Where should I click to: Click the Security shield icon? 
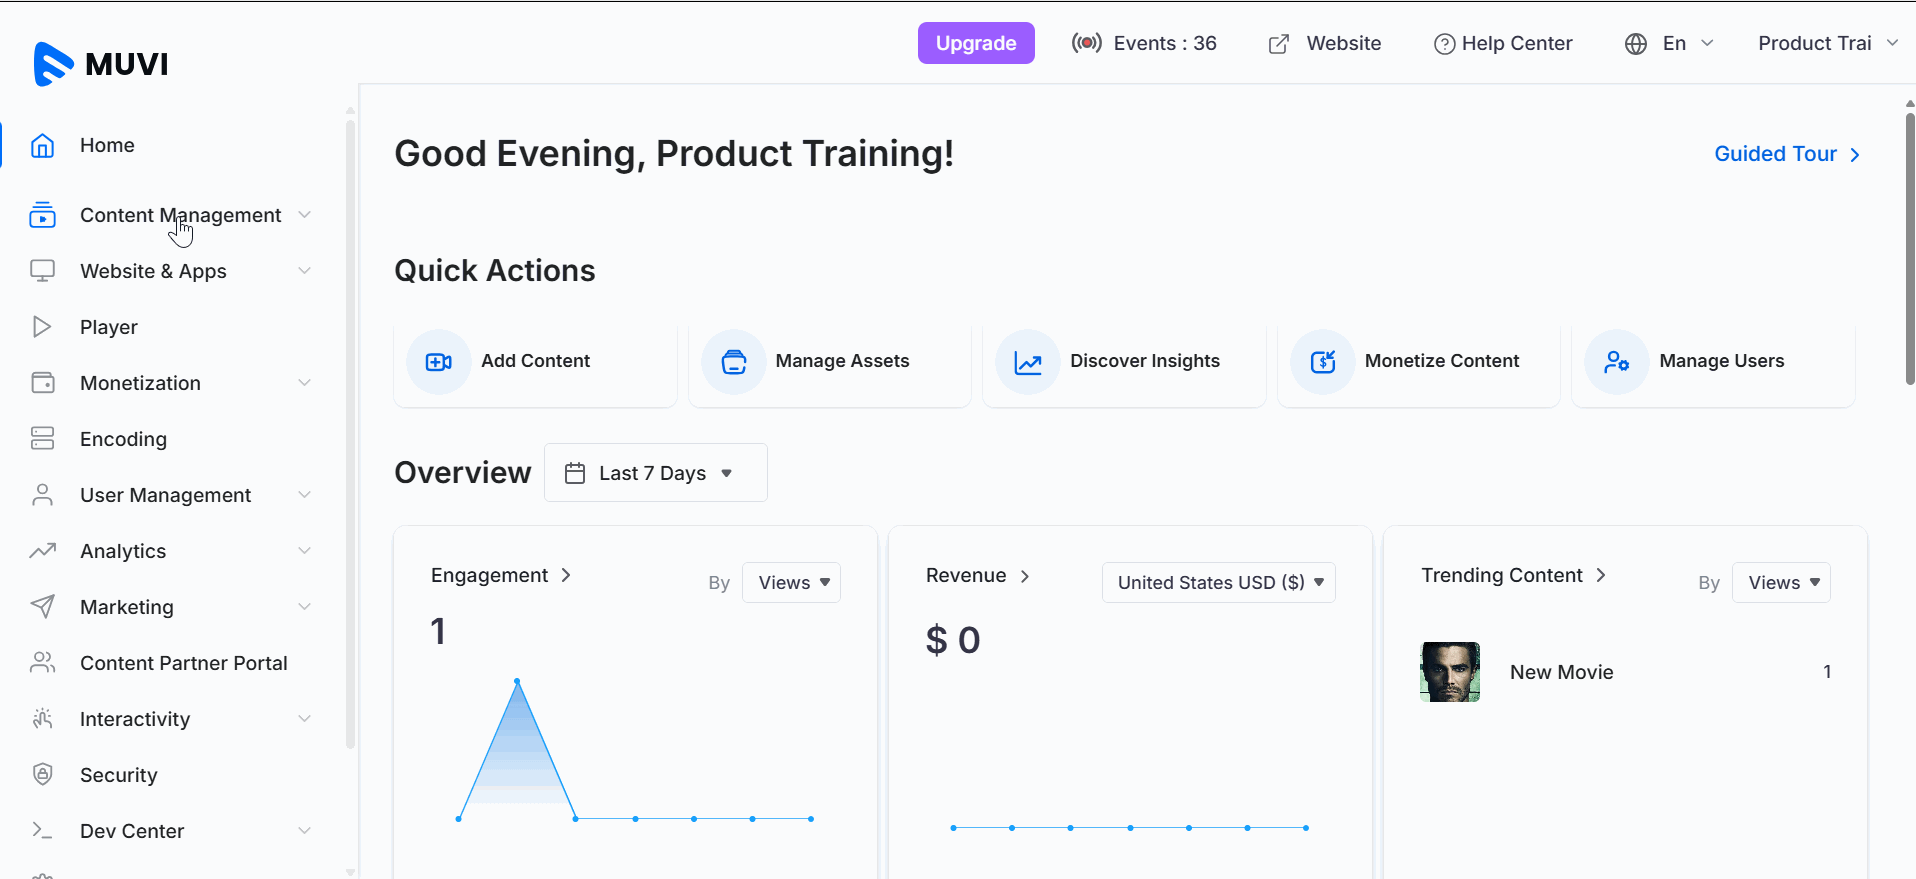[x=42, y=775]
